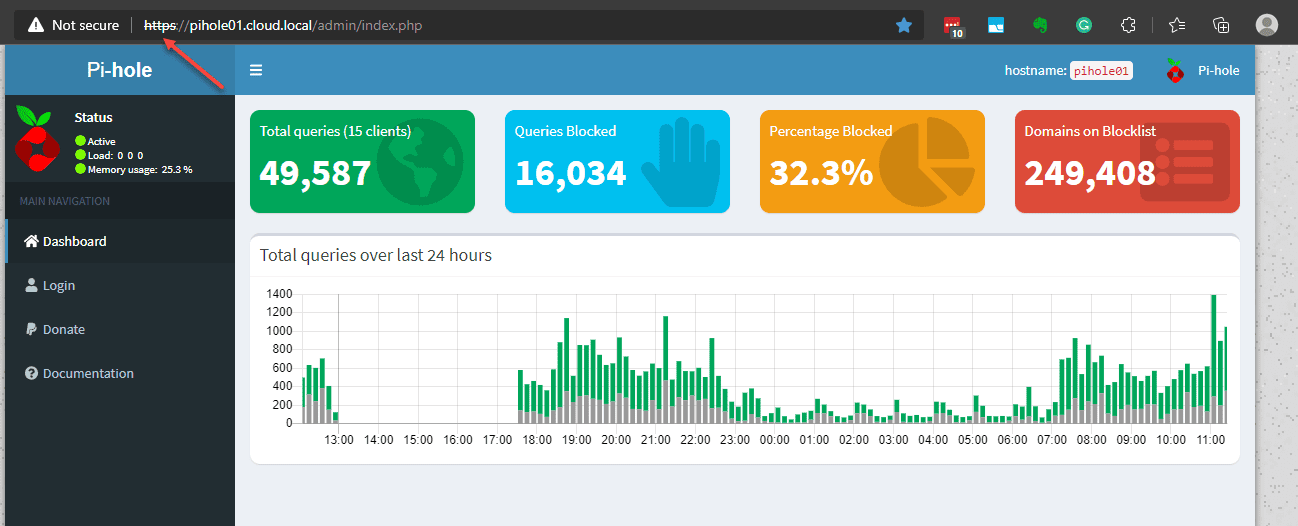
Task: Click the globe icon on Total queries card
Action: (x=420, y=161)
